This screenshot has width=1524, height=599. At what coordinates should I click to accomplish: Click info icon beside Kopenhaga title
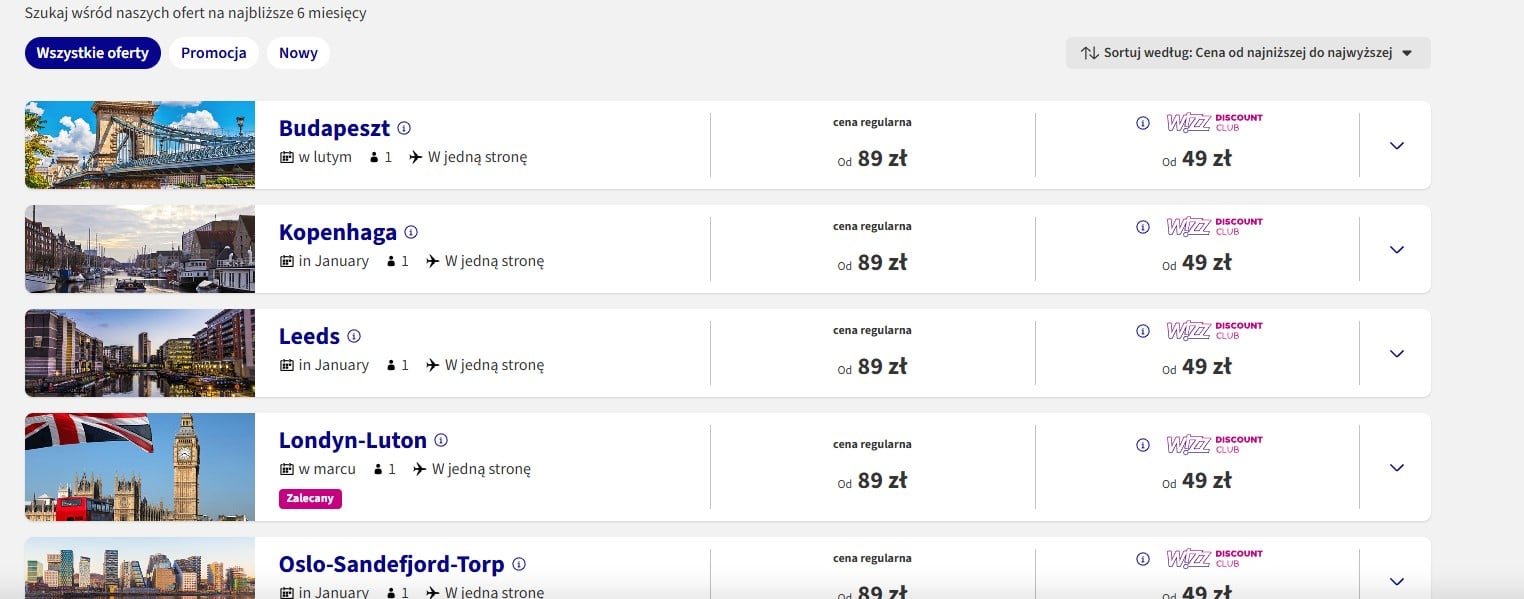tap(410, 232)
